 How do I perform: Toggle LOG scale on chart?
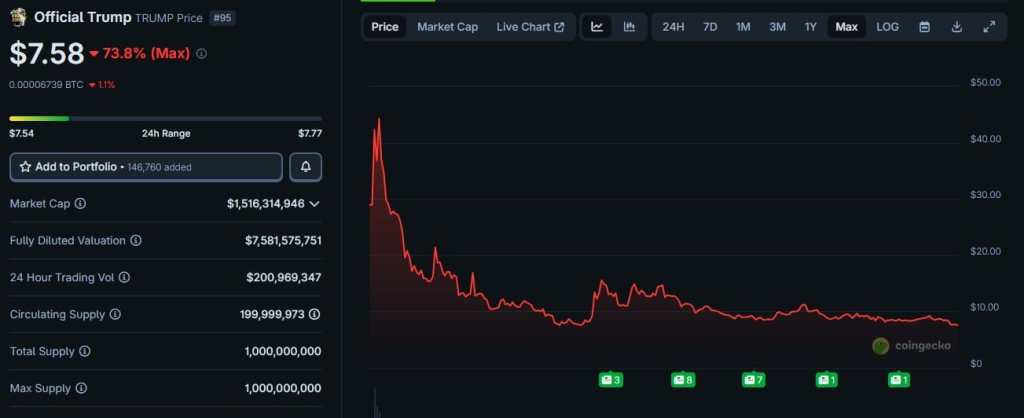point(888,27)
